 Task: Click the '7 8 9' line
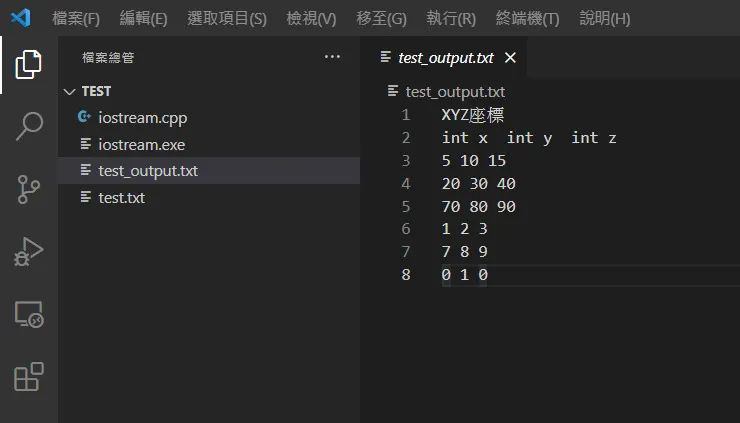[464, 252]
